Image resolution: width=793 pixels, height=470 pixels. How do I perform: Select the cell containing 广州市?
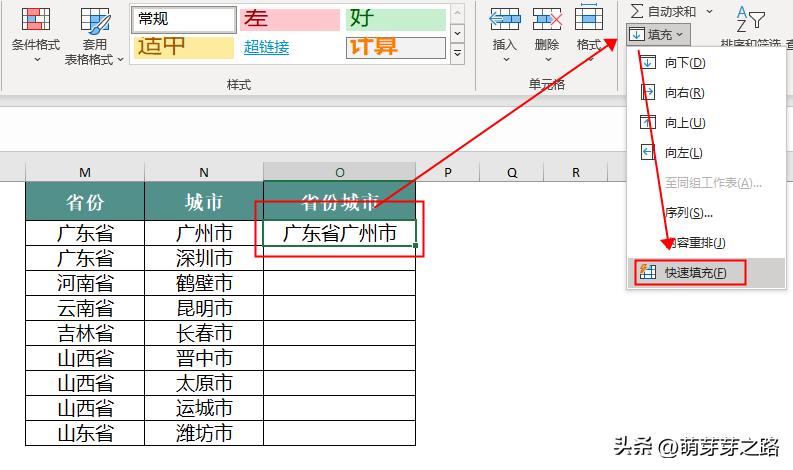coord(204,233)
